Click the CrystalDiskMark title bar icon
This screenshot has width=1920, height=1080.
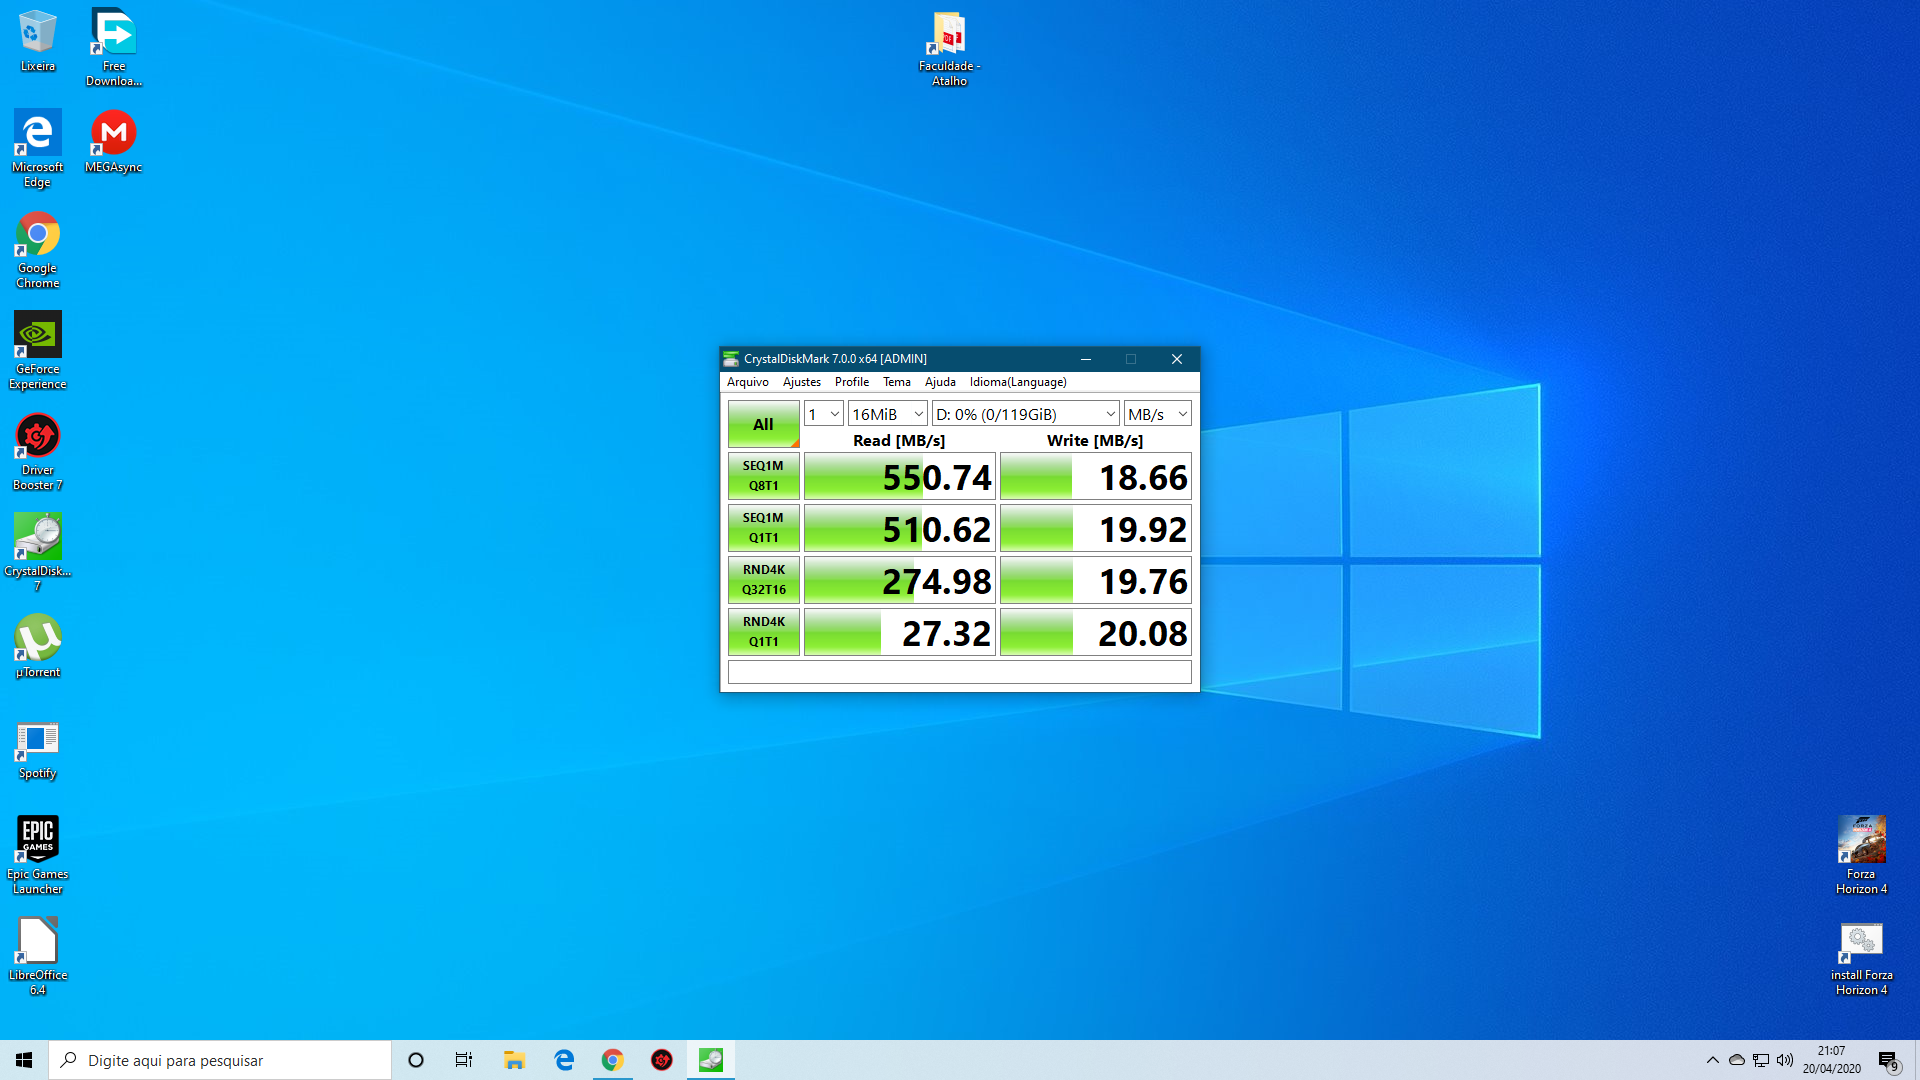731,359
